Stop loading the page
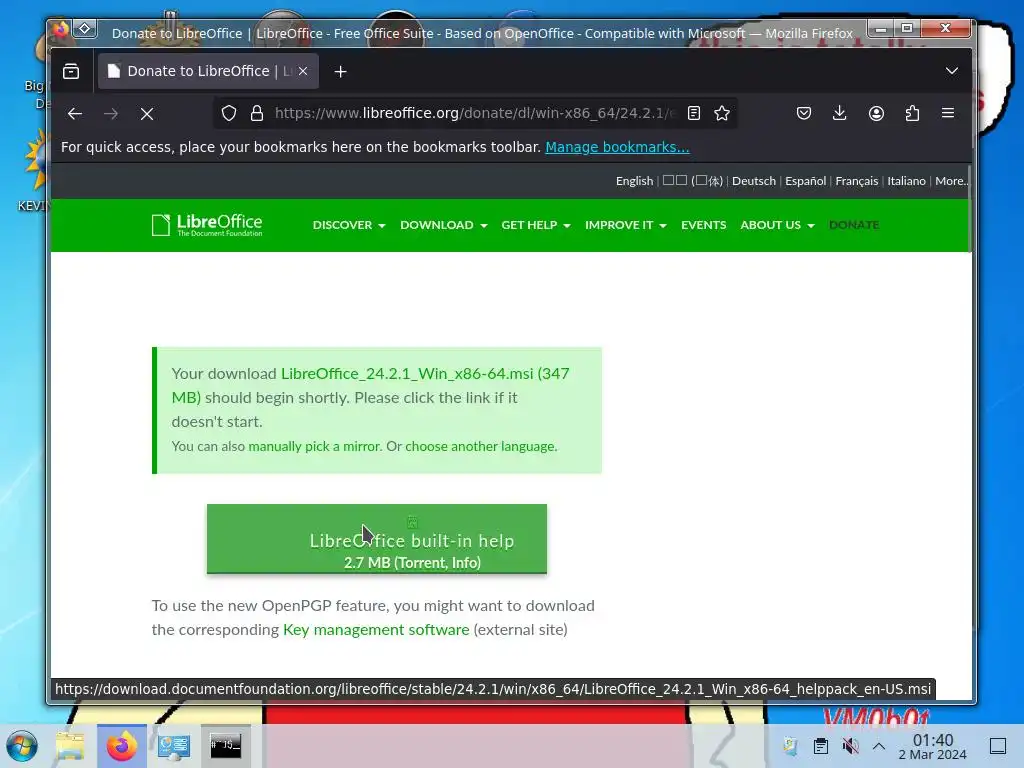Screen dimensions: 1024x768 tap(147, 114)
